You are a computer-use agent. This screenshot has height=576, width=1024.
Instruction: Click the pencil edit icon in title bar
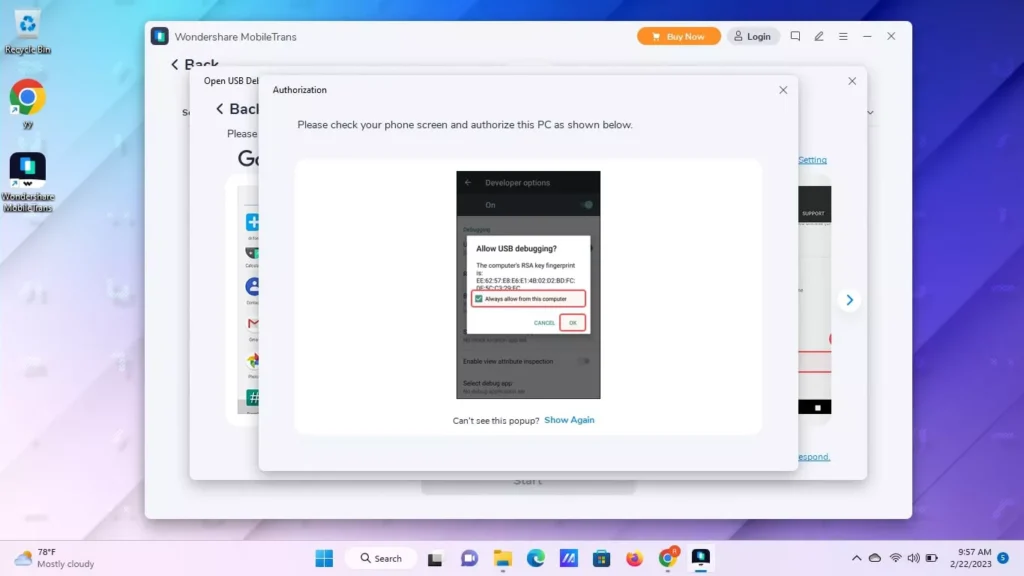tap(819, 36)
